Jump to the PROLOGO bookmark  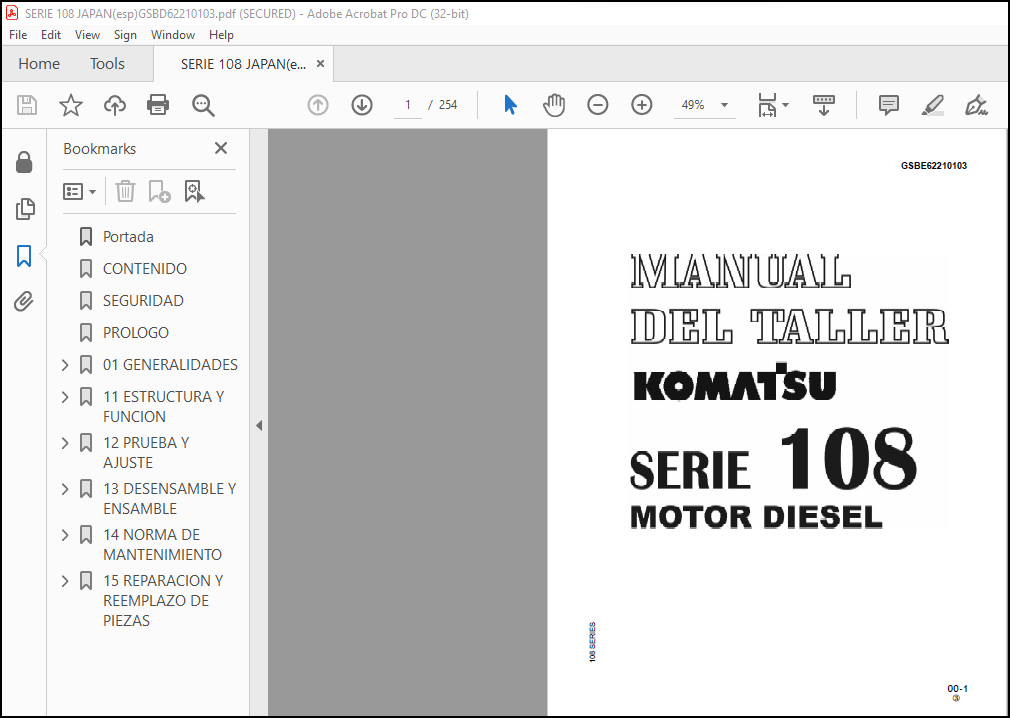click(136, 333)
